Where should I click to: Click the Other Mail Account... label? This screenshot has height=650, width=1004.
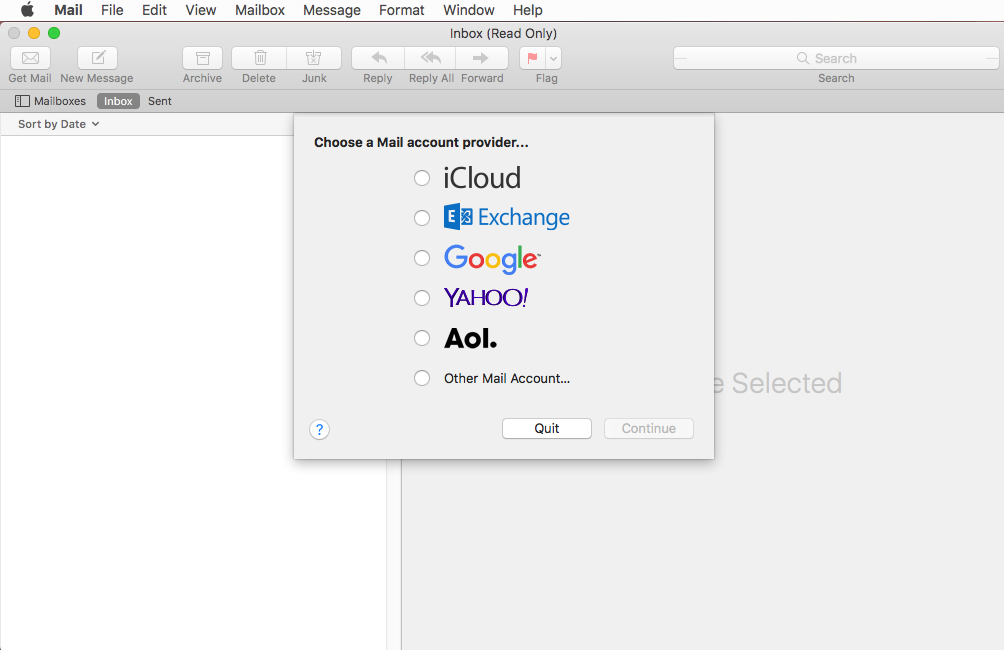(506, 378)
